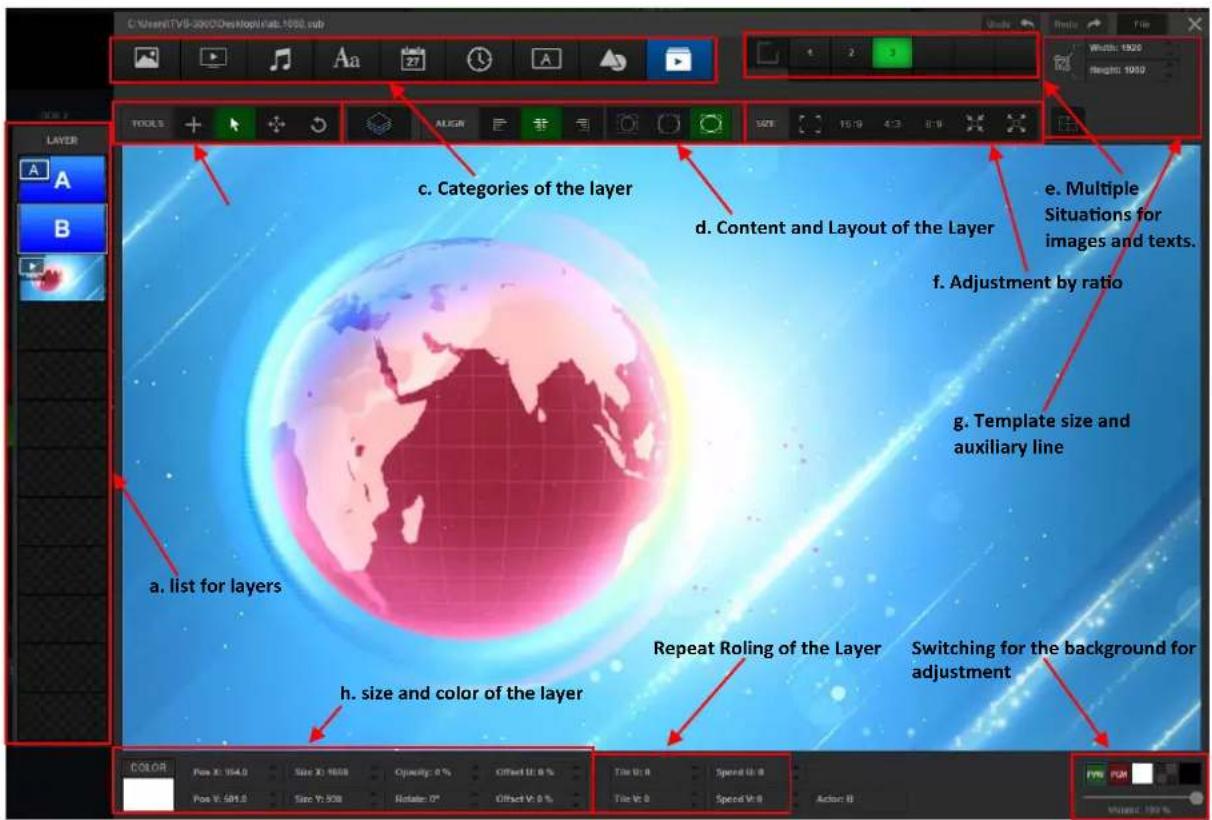Image resolution: width=1212 pixels, height=820 pixels.
Task: Select the calendar date layer category icon
Action: pyautogui.click(x=413, y=60)
